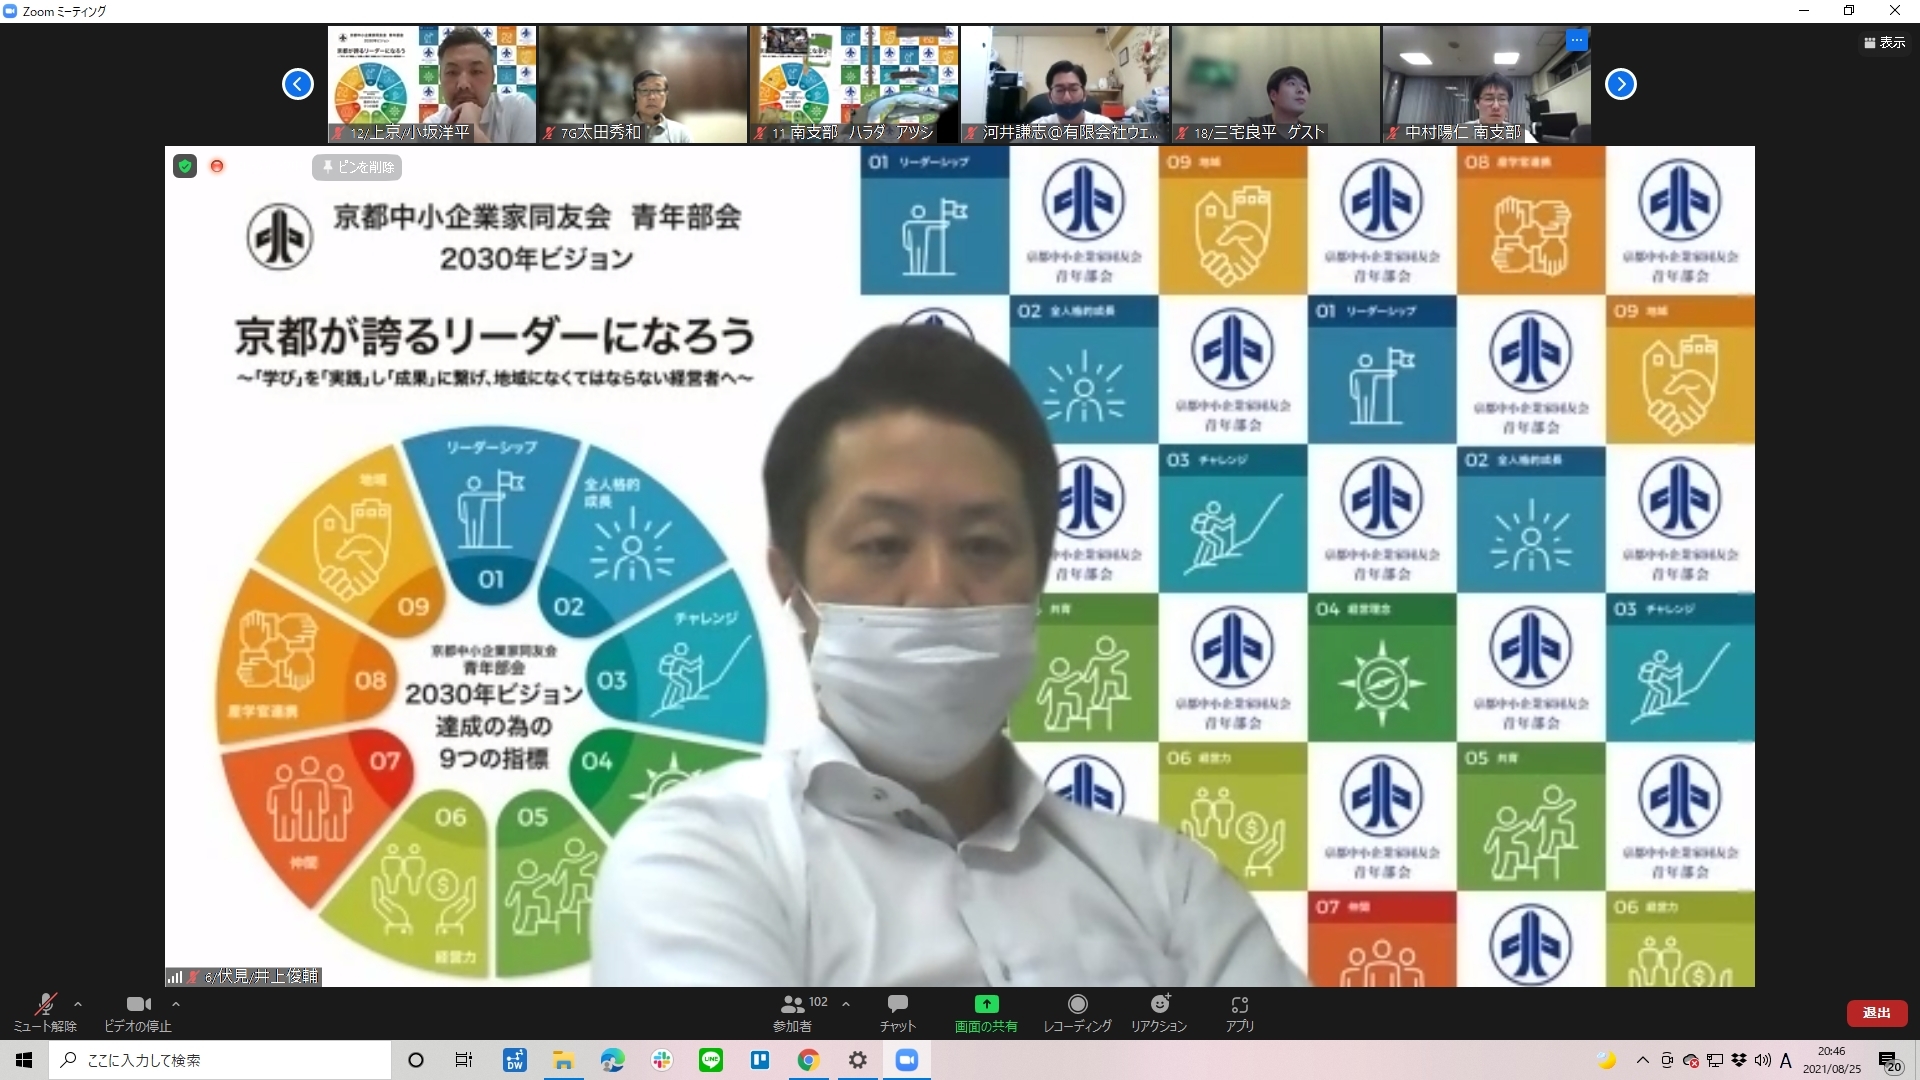Open Google Chrome on taskbar
The width and height of the screenshot is (1920, 1080).
pos(809,1060)
